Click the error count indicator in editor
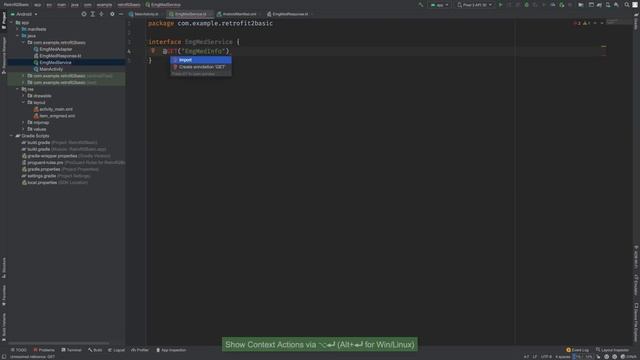 [577, 23]
